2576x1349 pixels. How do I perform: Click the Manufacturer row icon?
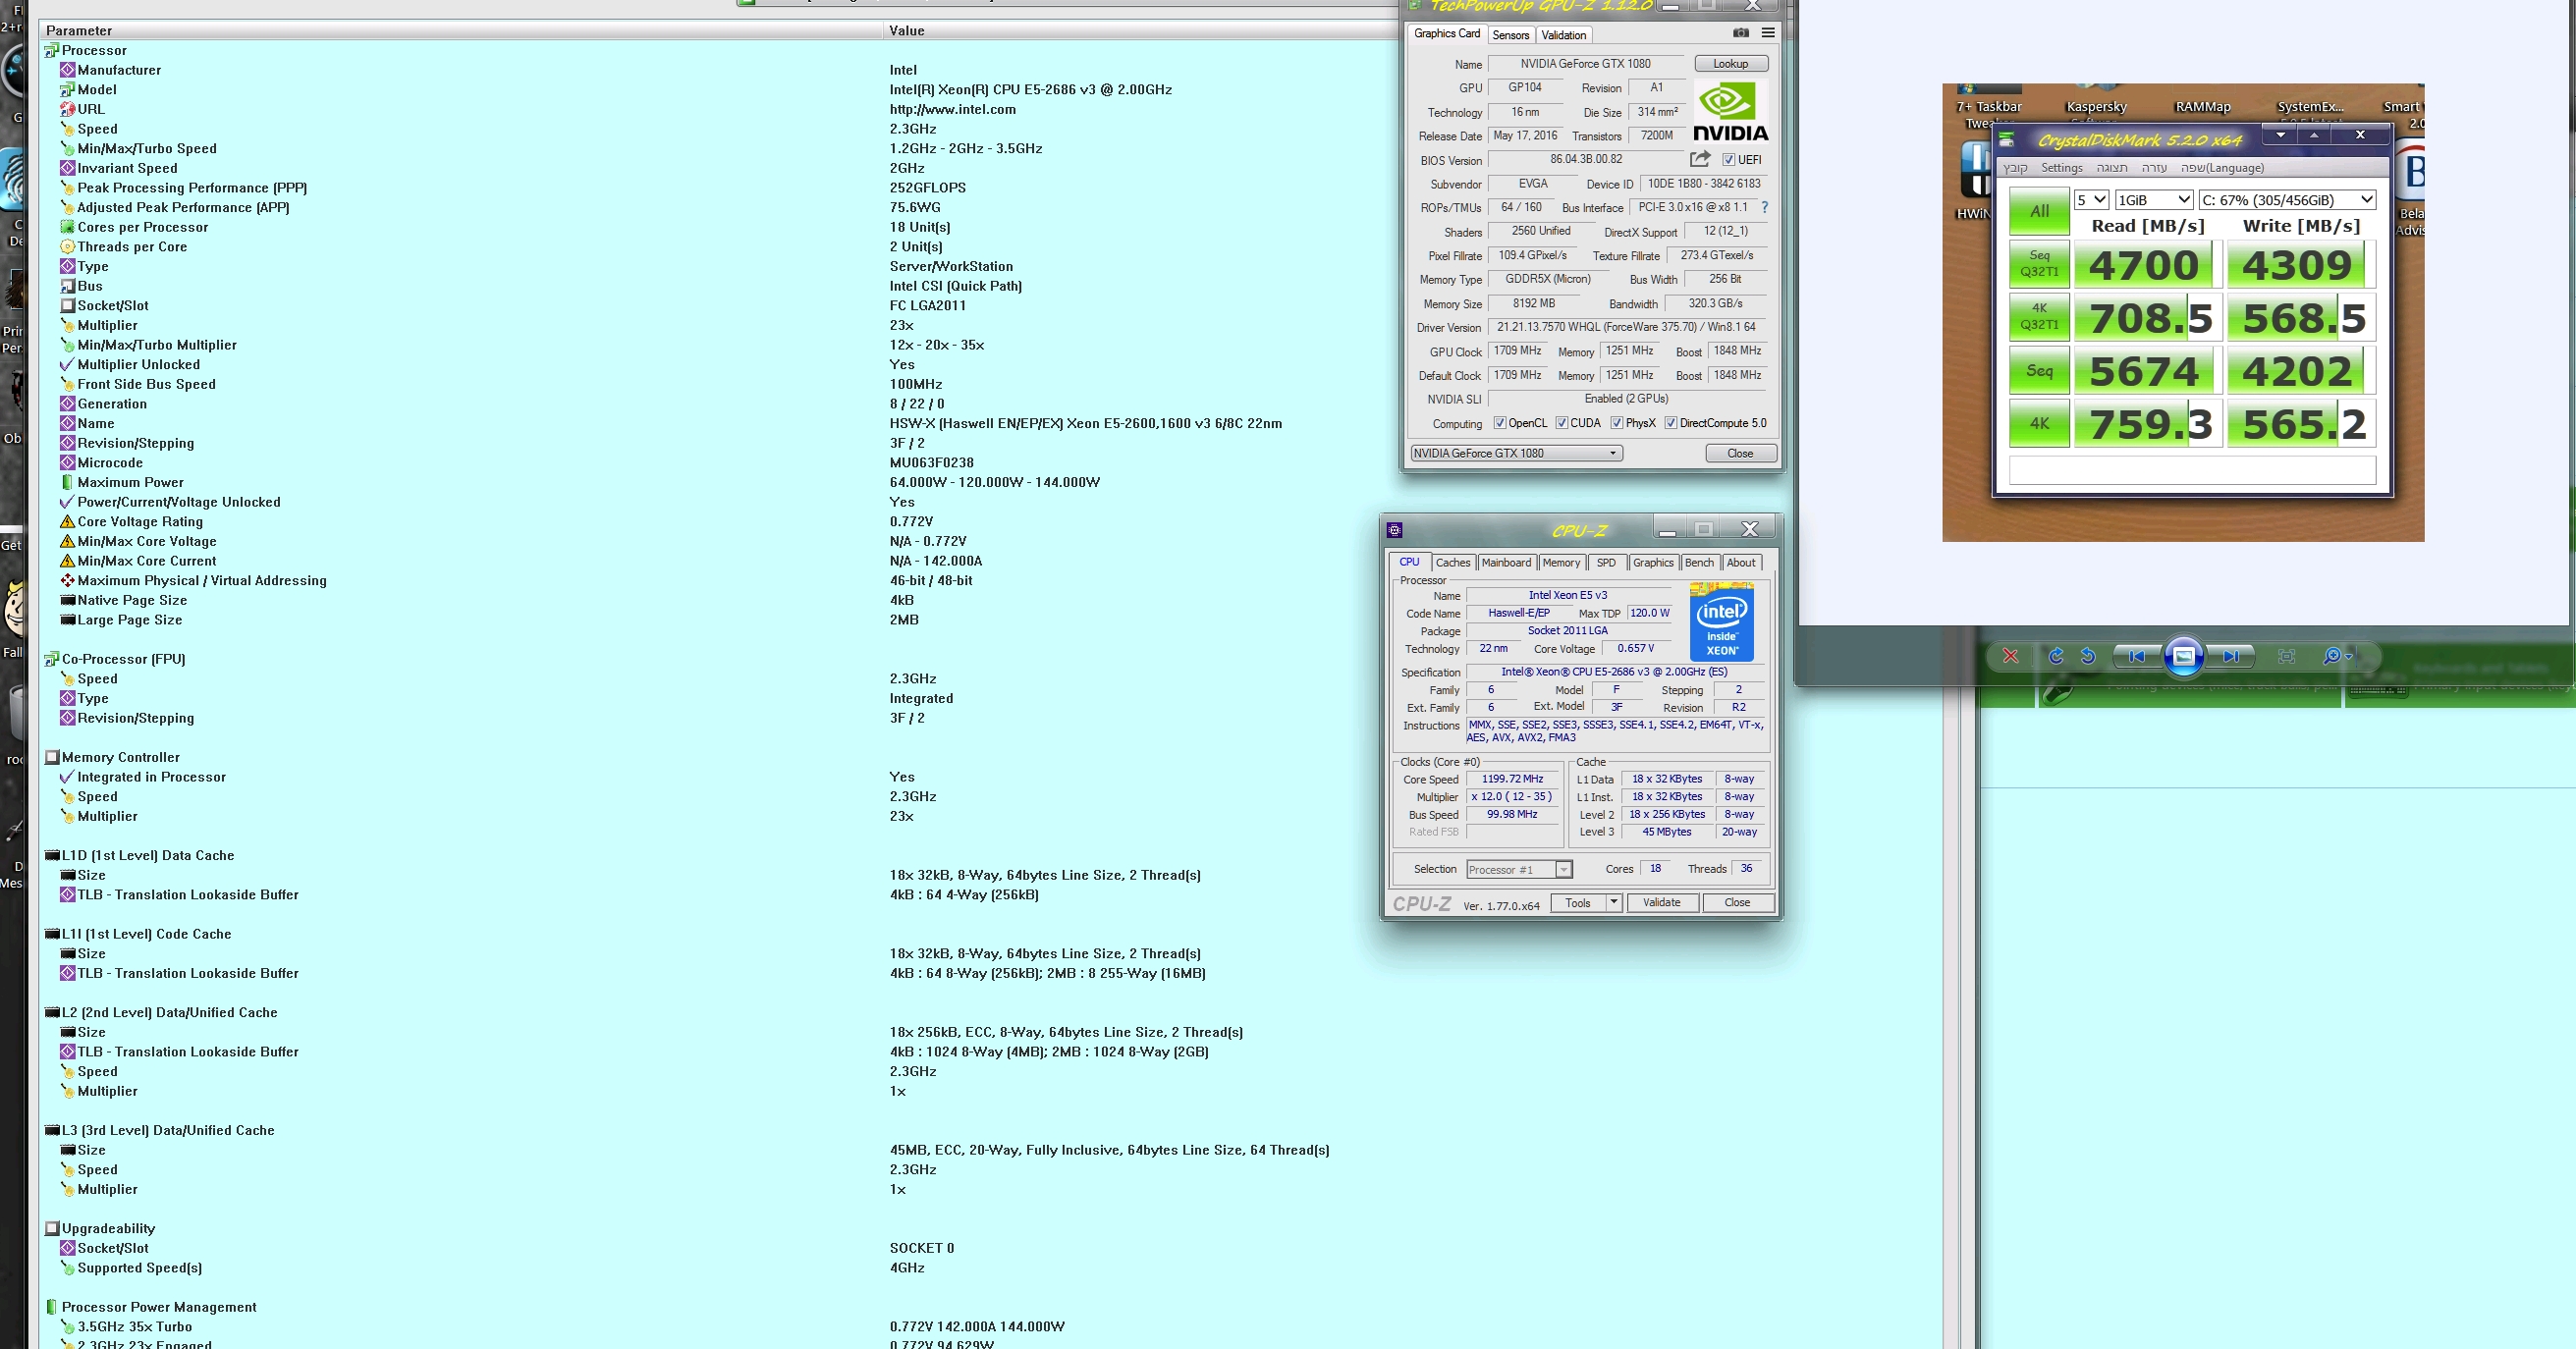click(67, 70)
